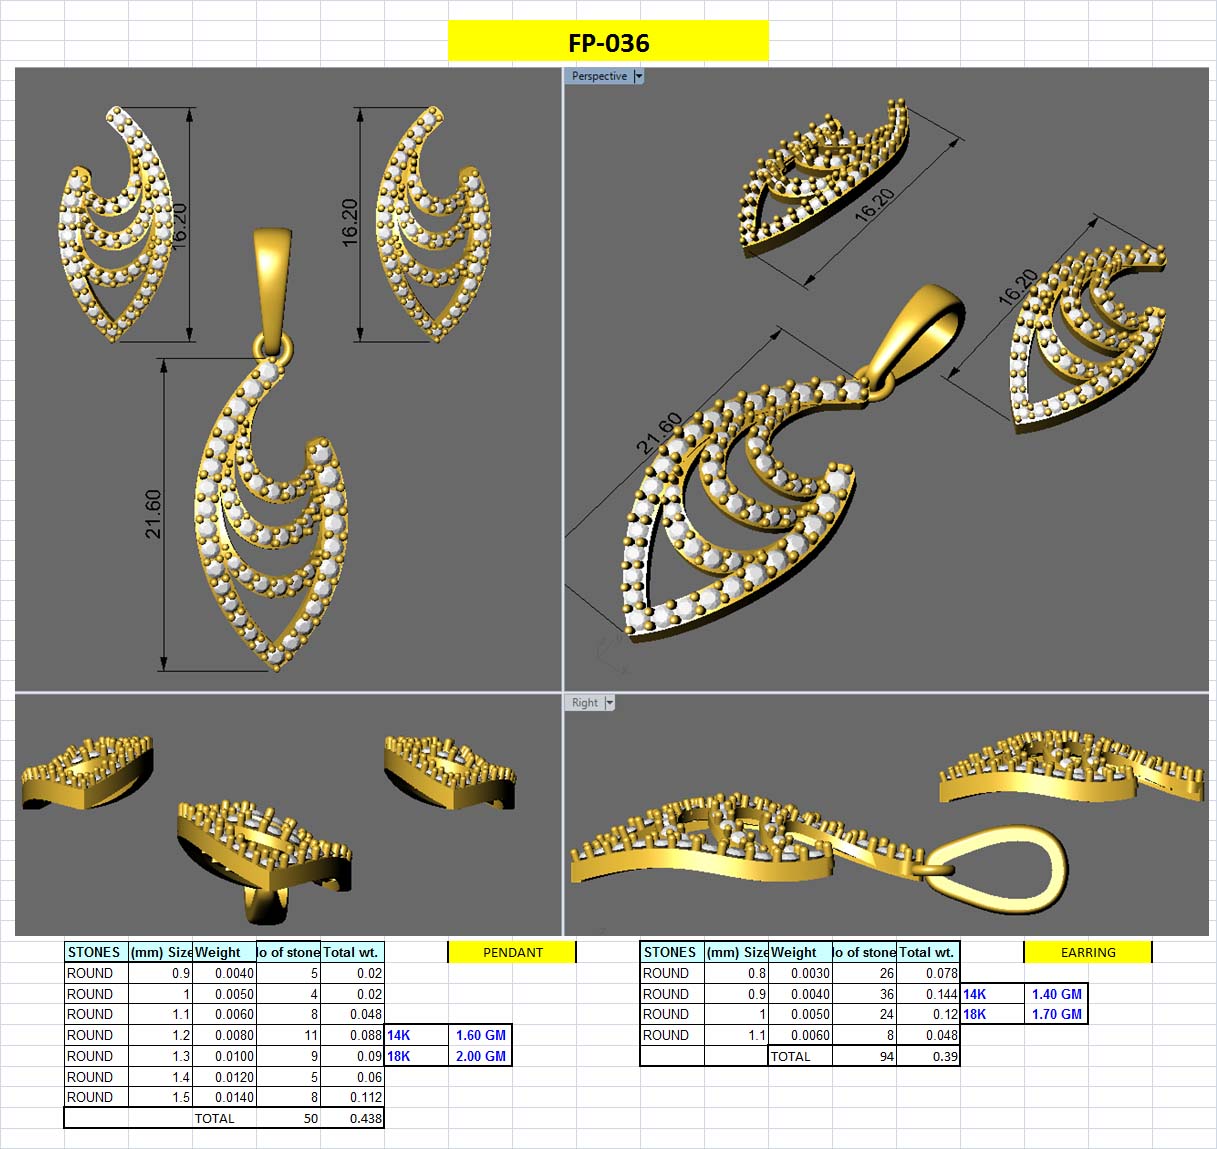Open the Right viewport dropdown menu
1217x1149 pixels.
608,702
